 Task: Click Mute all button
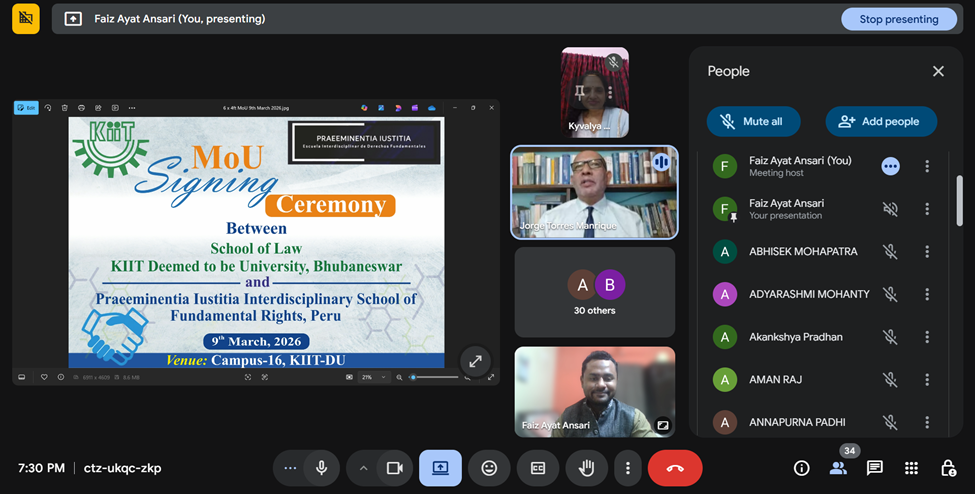coord(754,121)
